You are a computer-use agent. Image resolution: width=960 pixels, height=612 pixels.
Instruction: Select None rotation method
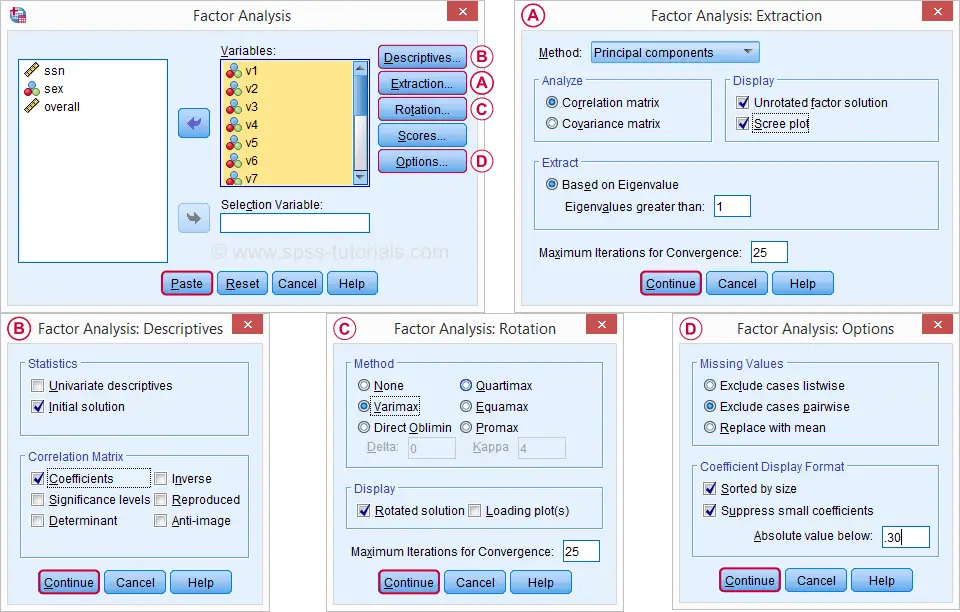(x=364, y=386)
